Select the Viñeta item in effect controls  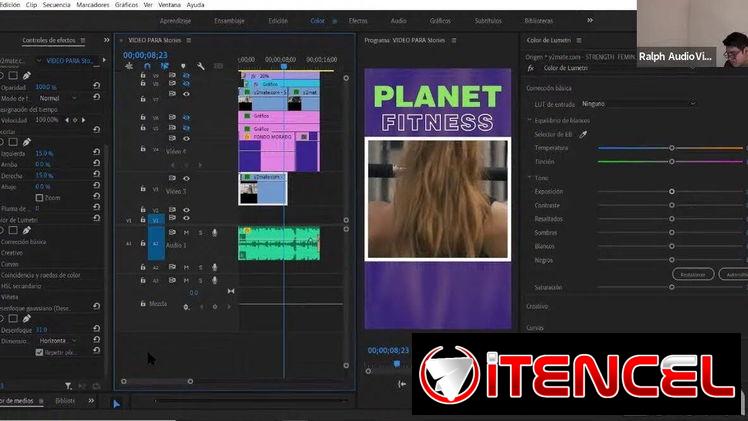tap(10, 297)
